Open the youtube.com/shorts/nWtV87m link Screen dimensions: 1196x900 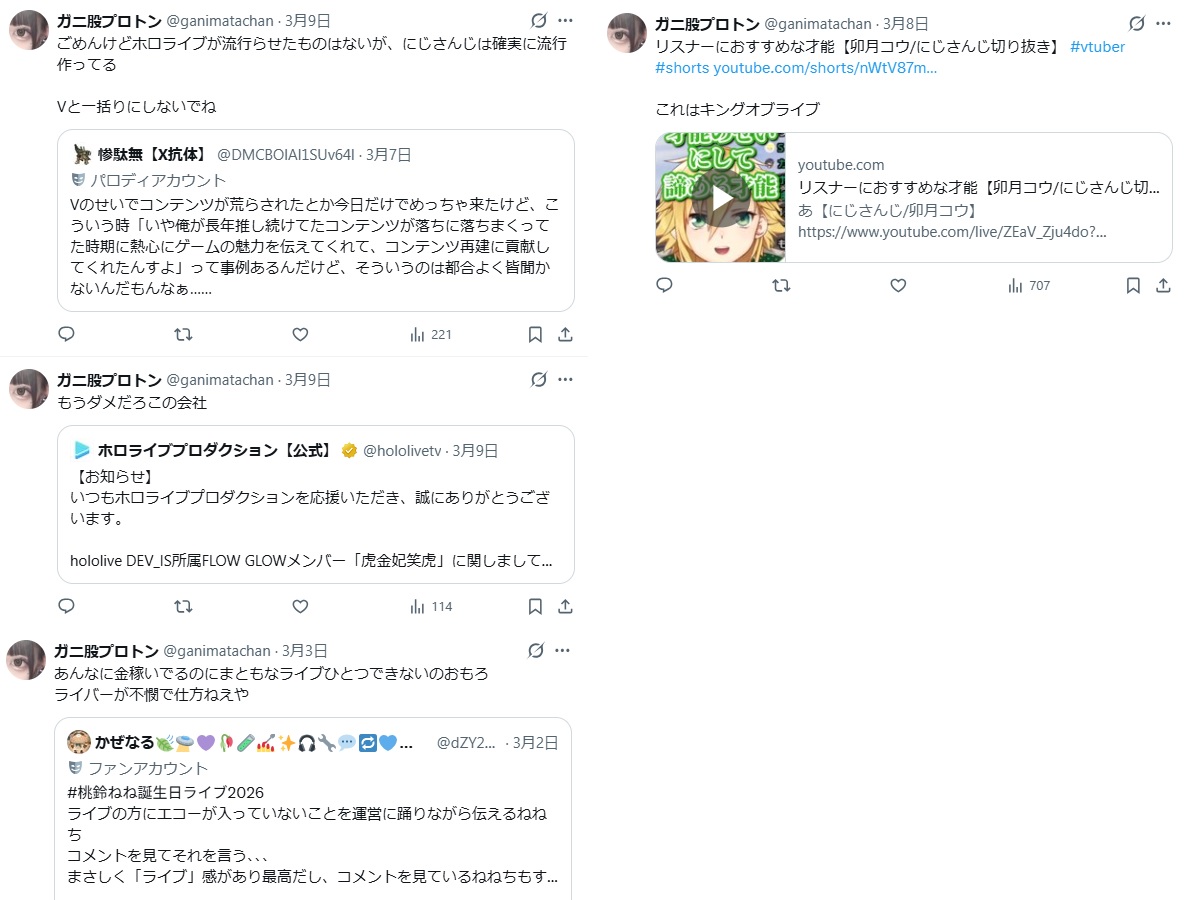pos(825,68)
